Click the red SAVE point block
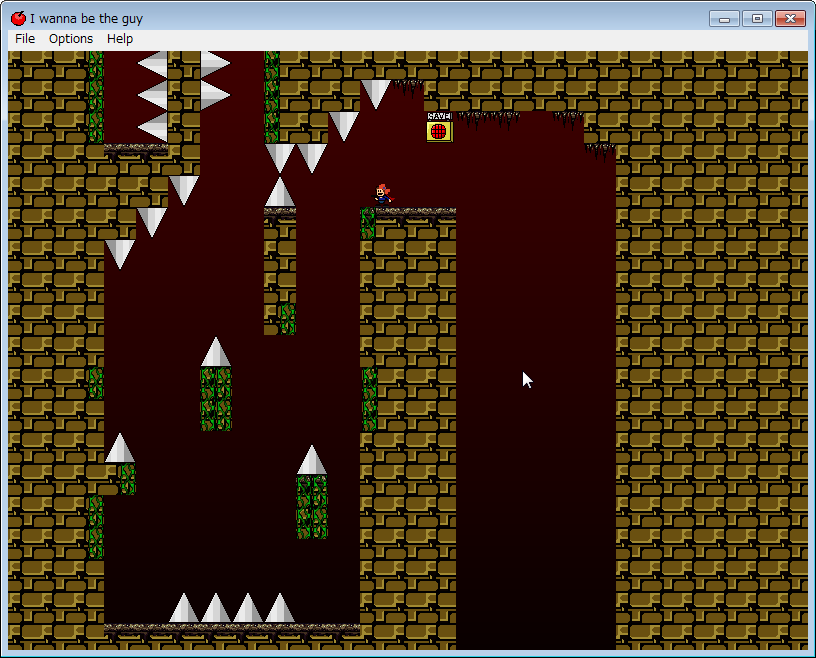Viewport: 816px width, 658px height. point(439,128)
